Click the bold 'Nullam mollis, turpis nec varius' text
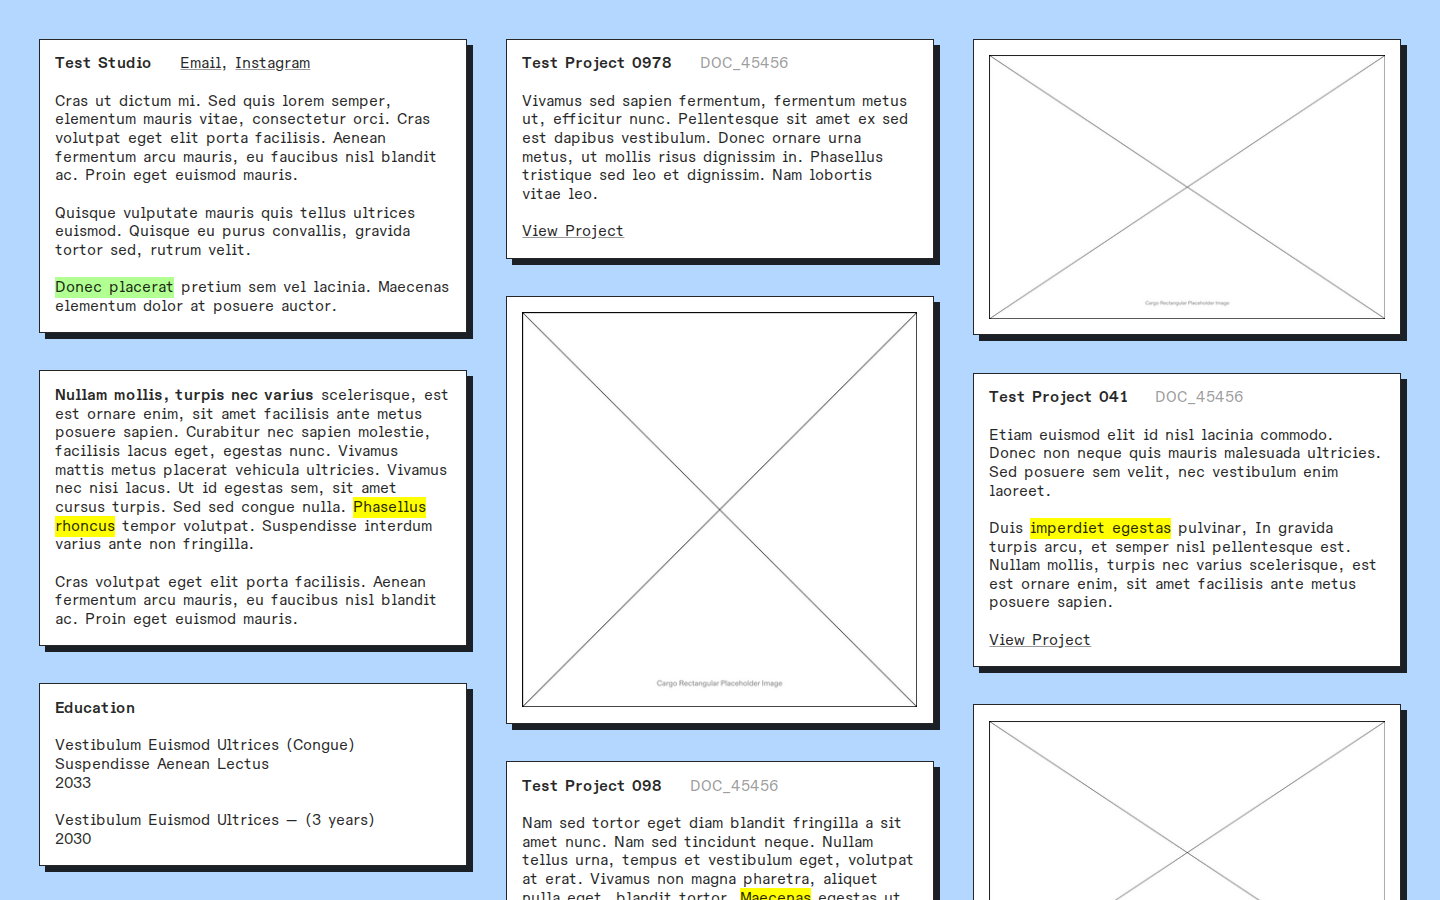The width and height of the screenshot is (1440, 900). click(184, 395)
